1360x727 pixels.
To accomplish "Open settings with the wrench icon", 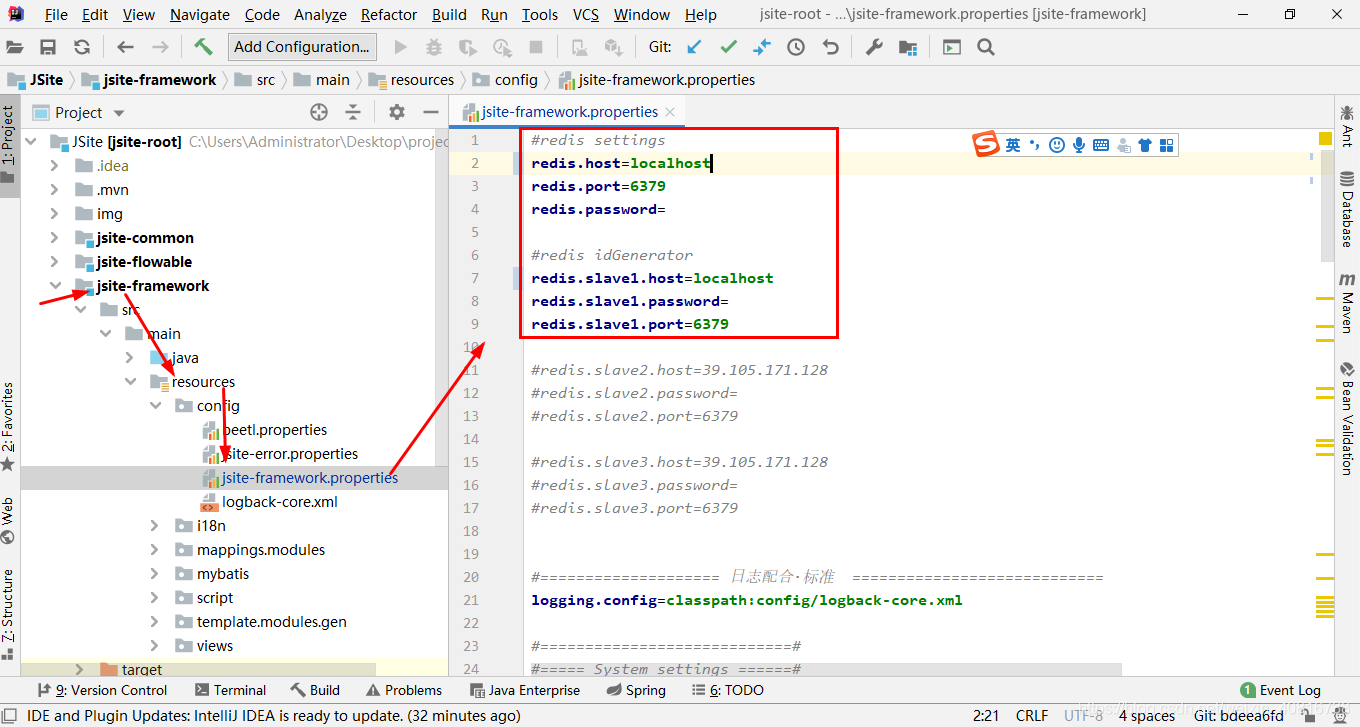I will (x=874, y=47).
